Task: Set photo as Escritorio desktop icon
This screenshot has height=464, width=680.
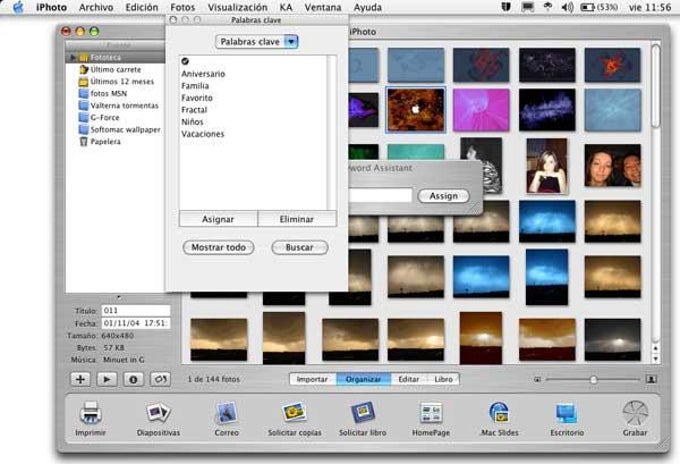Action: (x=567, y=412)
